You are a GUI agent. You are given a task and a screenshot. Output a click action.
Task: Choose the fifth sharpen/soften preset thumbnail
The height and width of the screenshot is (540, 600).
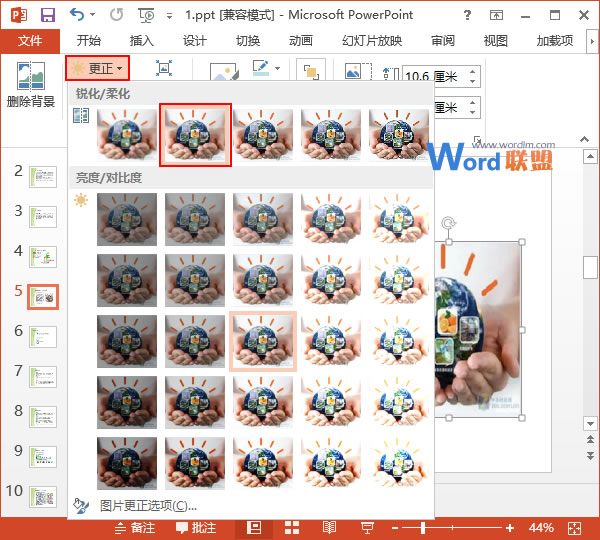pyautogui.click(x=399, y=135)
